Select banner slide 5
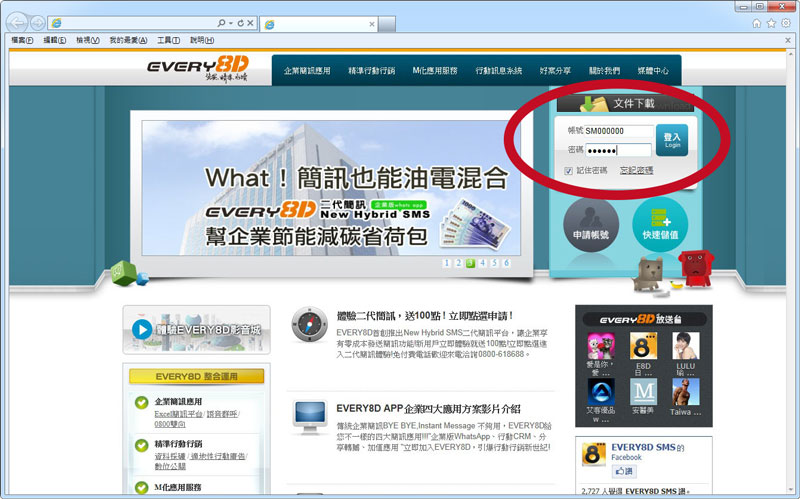This screenshot has height=499, width=800. click(x=494, y=263)
